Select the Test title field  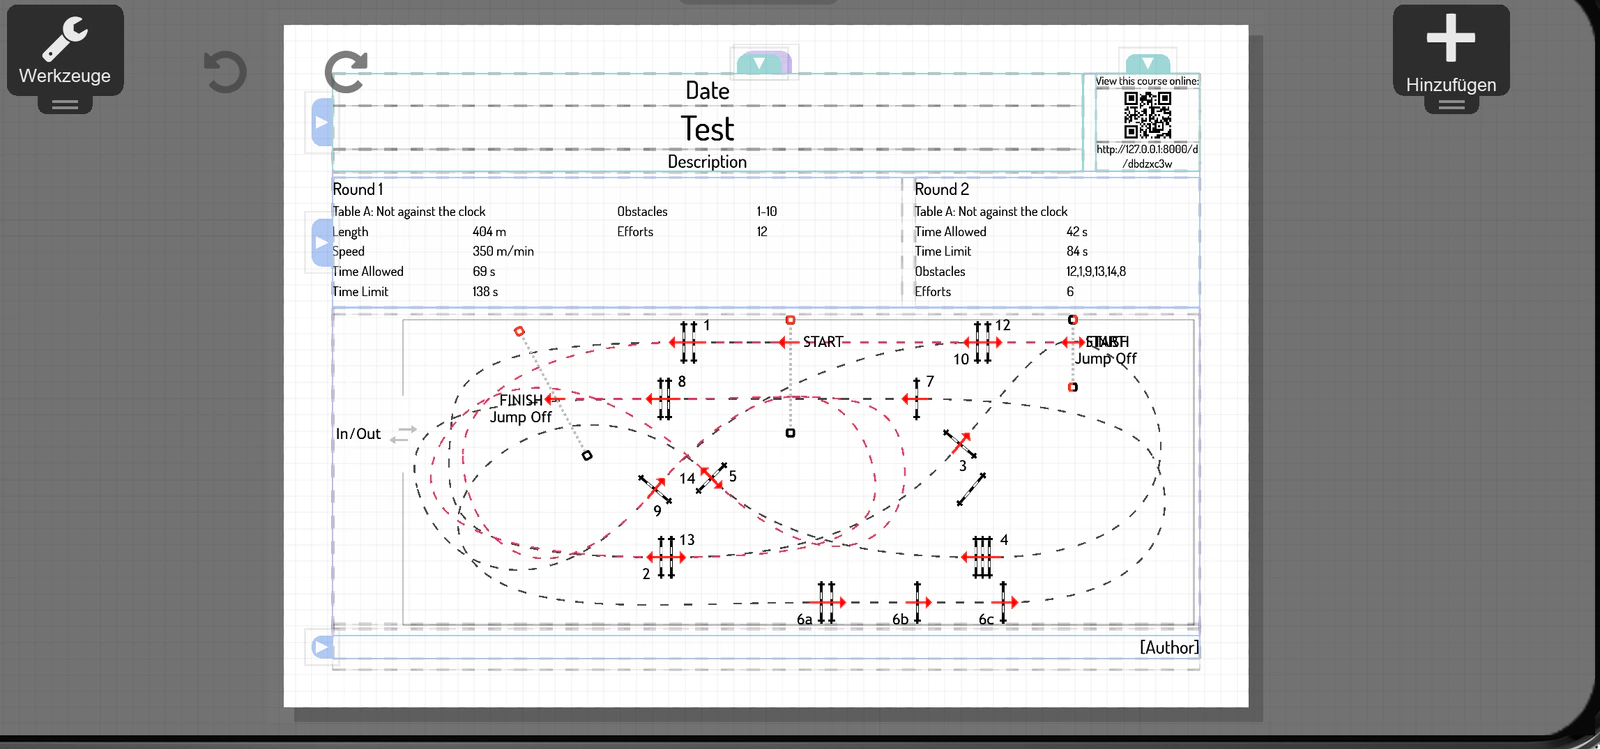707,128
